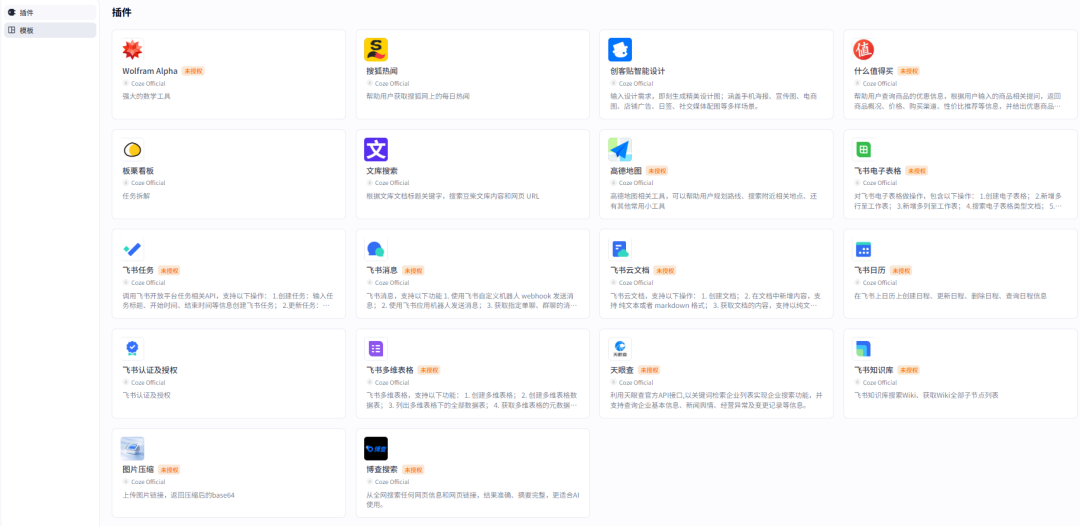Click Coze Official avatar in Wolfram Alpha card
Viewport: 1080px width, 526px height.
coord(125,83)
